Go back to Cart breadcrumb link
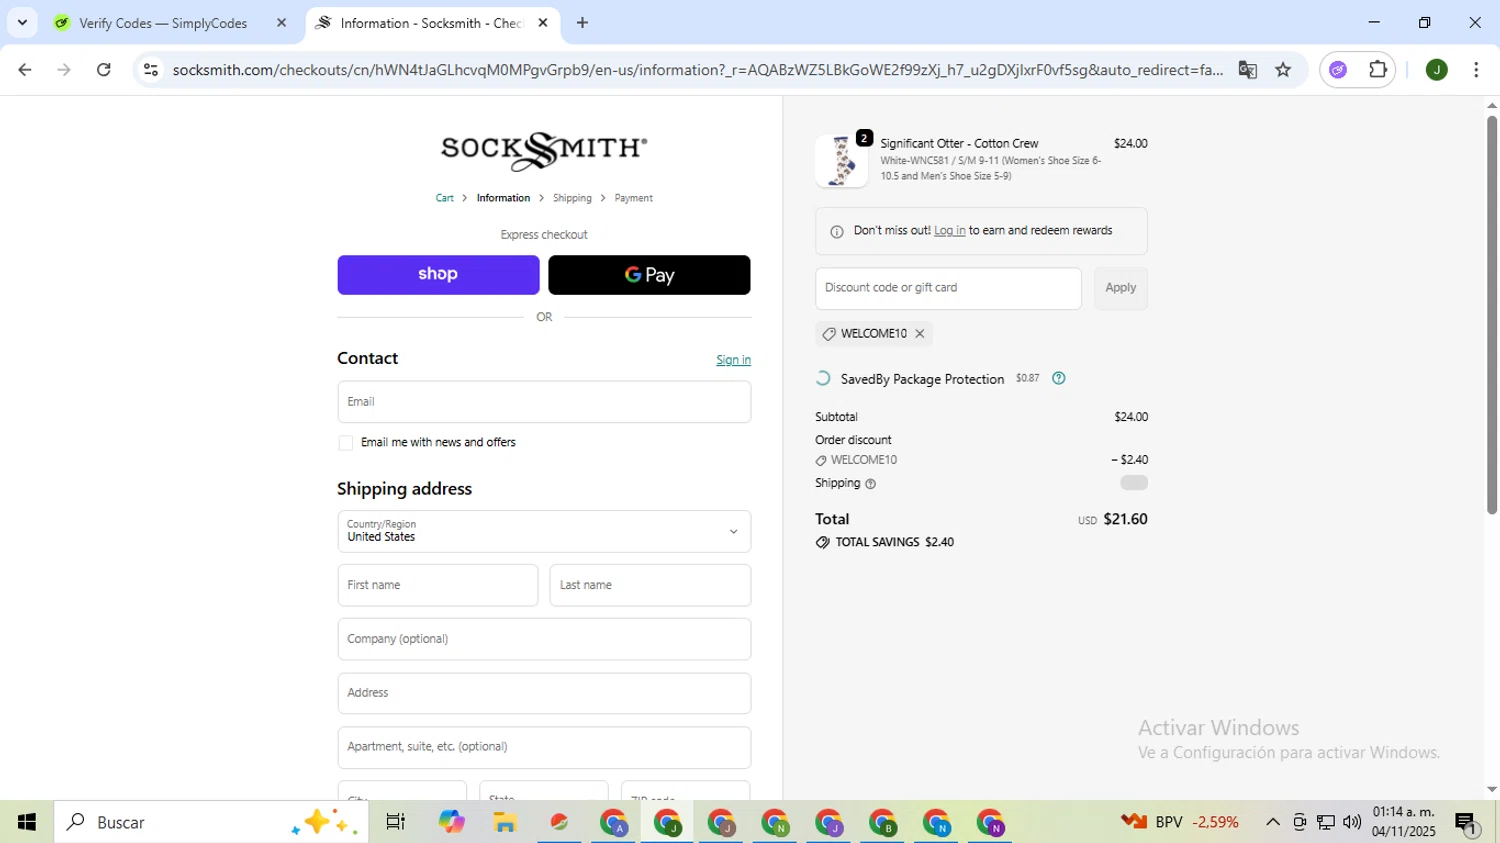Viewport: 1500px width, 843px height. 445,198
